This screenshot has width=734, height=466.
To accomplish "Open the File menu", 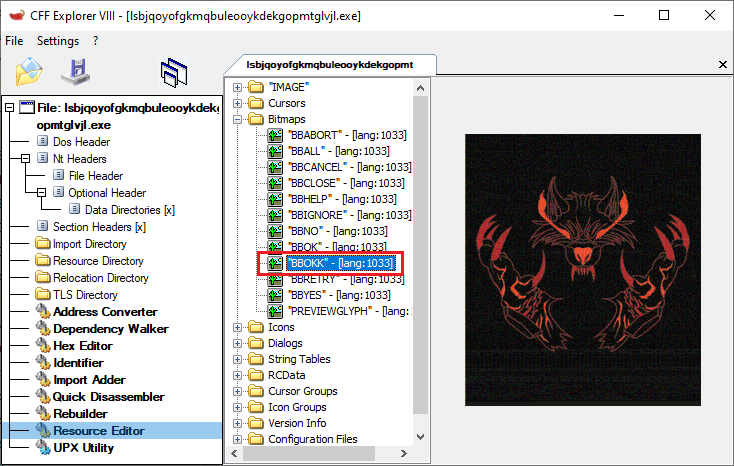I will (15, 41).
